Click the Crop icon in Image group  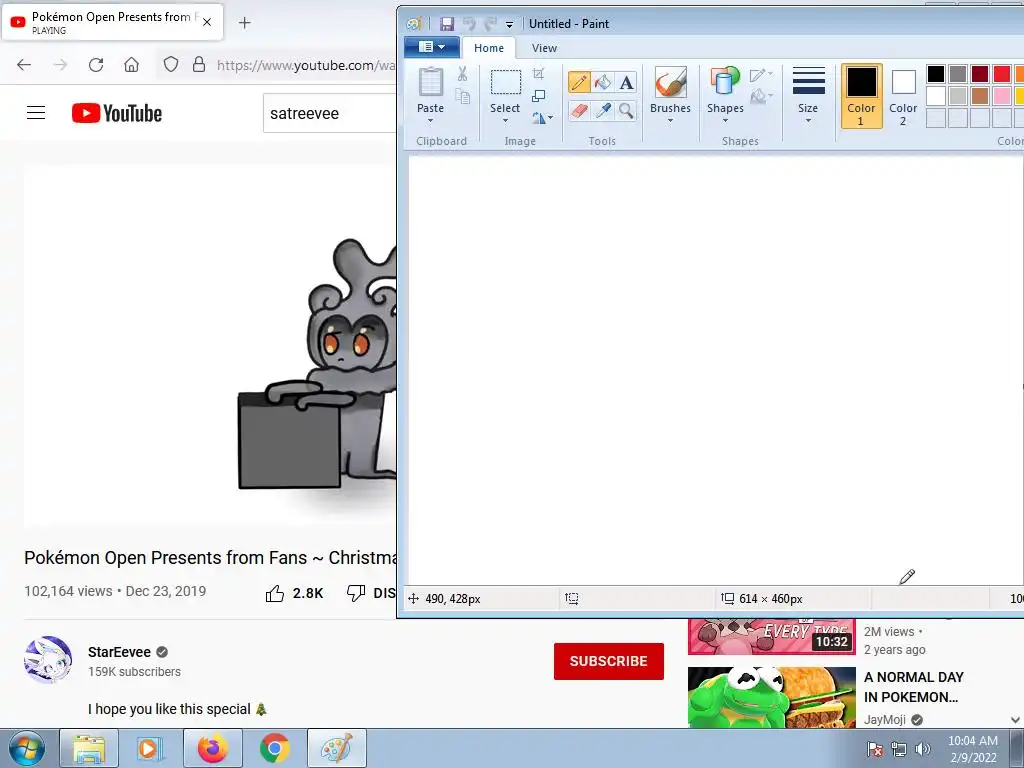tap(538, 73)
